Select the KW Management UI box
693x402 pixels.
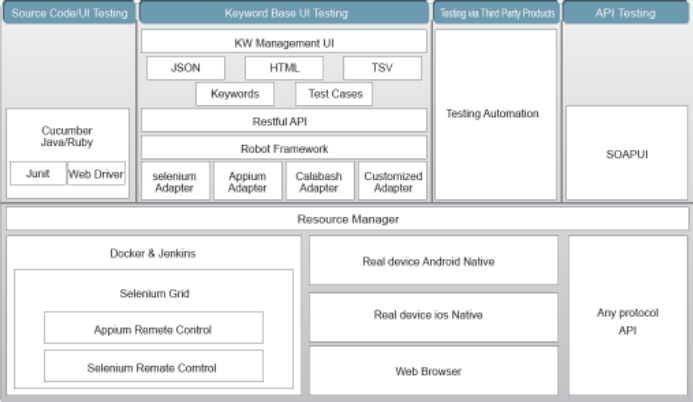click(x=283, y=41)
